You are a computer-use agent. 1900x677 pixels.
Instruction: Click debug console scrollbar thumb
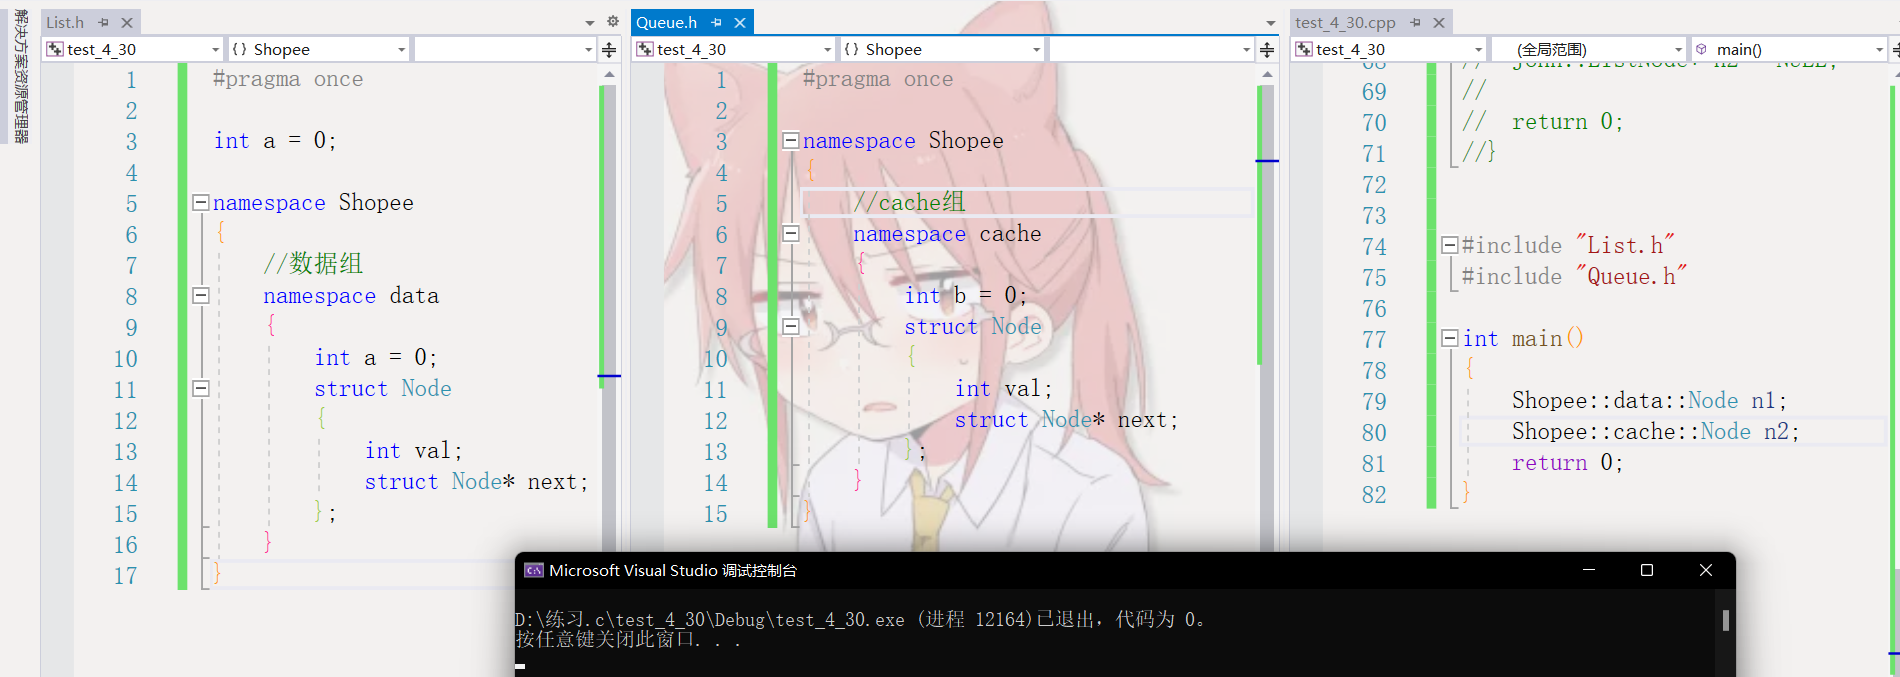(x=1726, y=620)
